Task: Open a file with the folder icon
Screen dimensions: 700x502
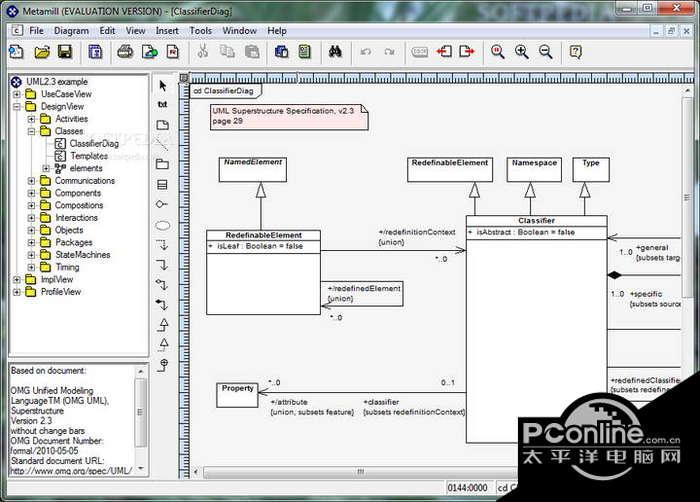Action: [x=42, y=52]
